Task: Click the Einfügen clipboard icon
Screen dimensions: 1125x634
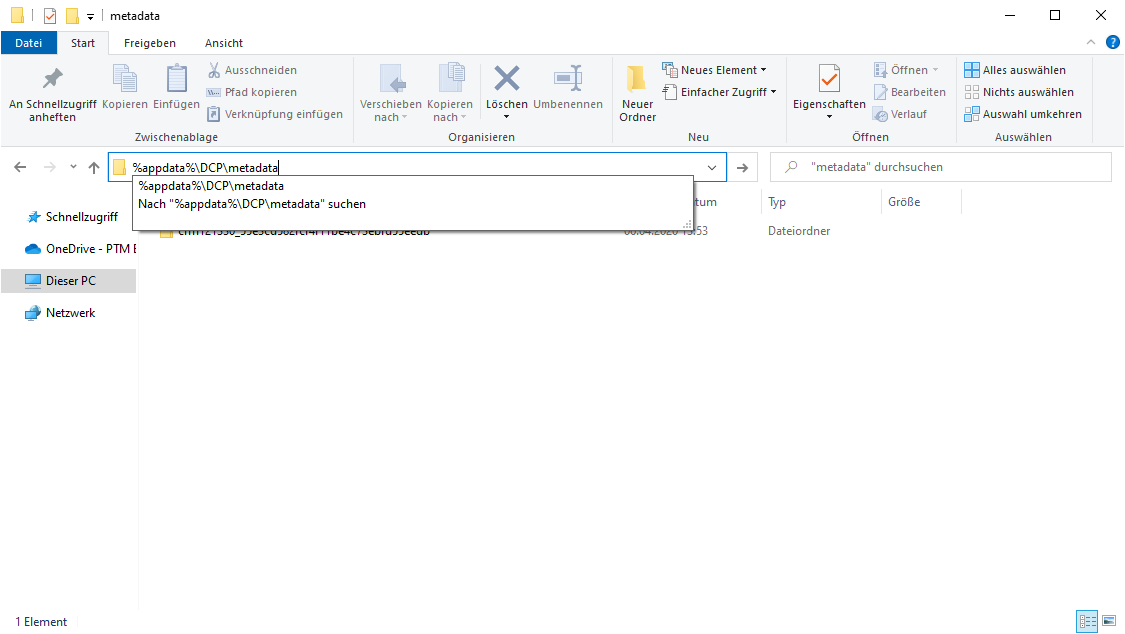Action: pos(176,79)
